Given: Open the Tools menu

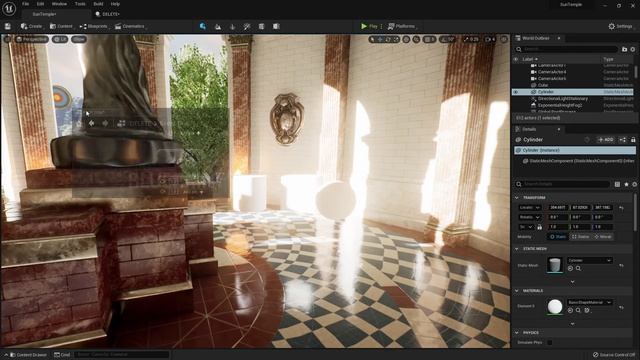Looking at the screenshot, I should [x=80, y=4].
